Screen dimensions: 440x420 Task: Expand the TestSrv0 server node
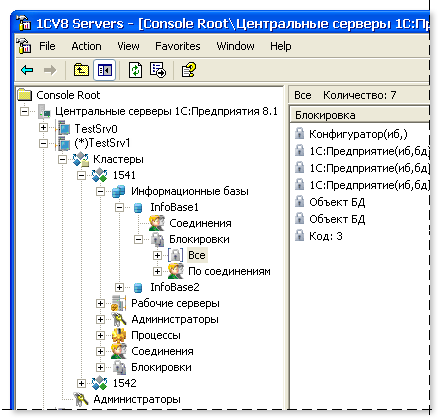pyautogui.click(x=43, y=127)
